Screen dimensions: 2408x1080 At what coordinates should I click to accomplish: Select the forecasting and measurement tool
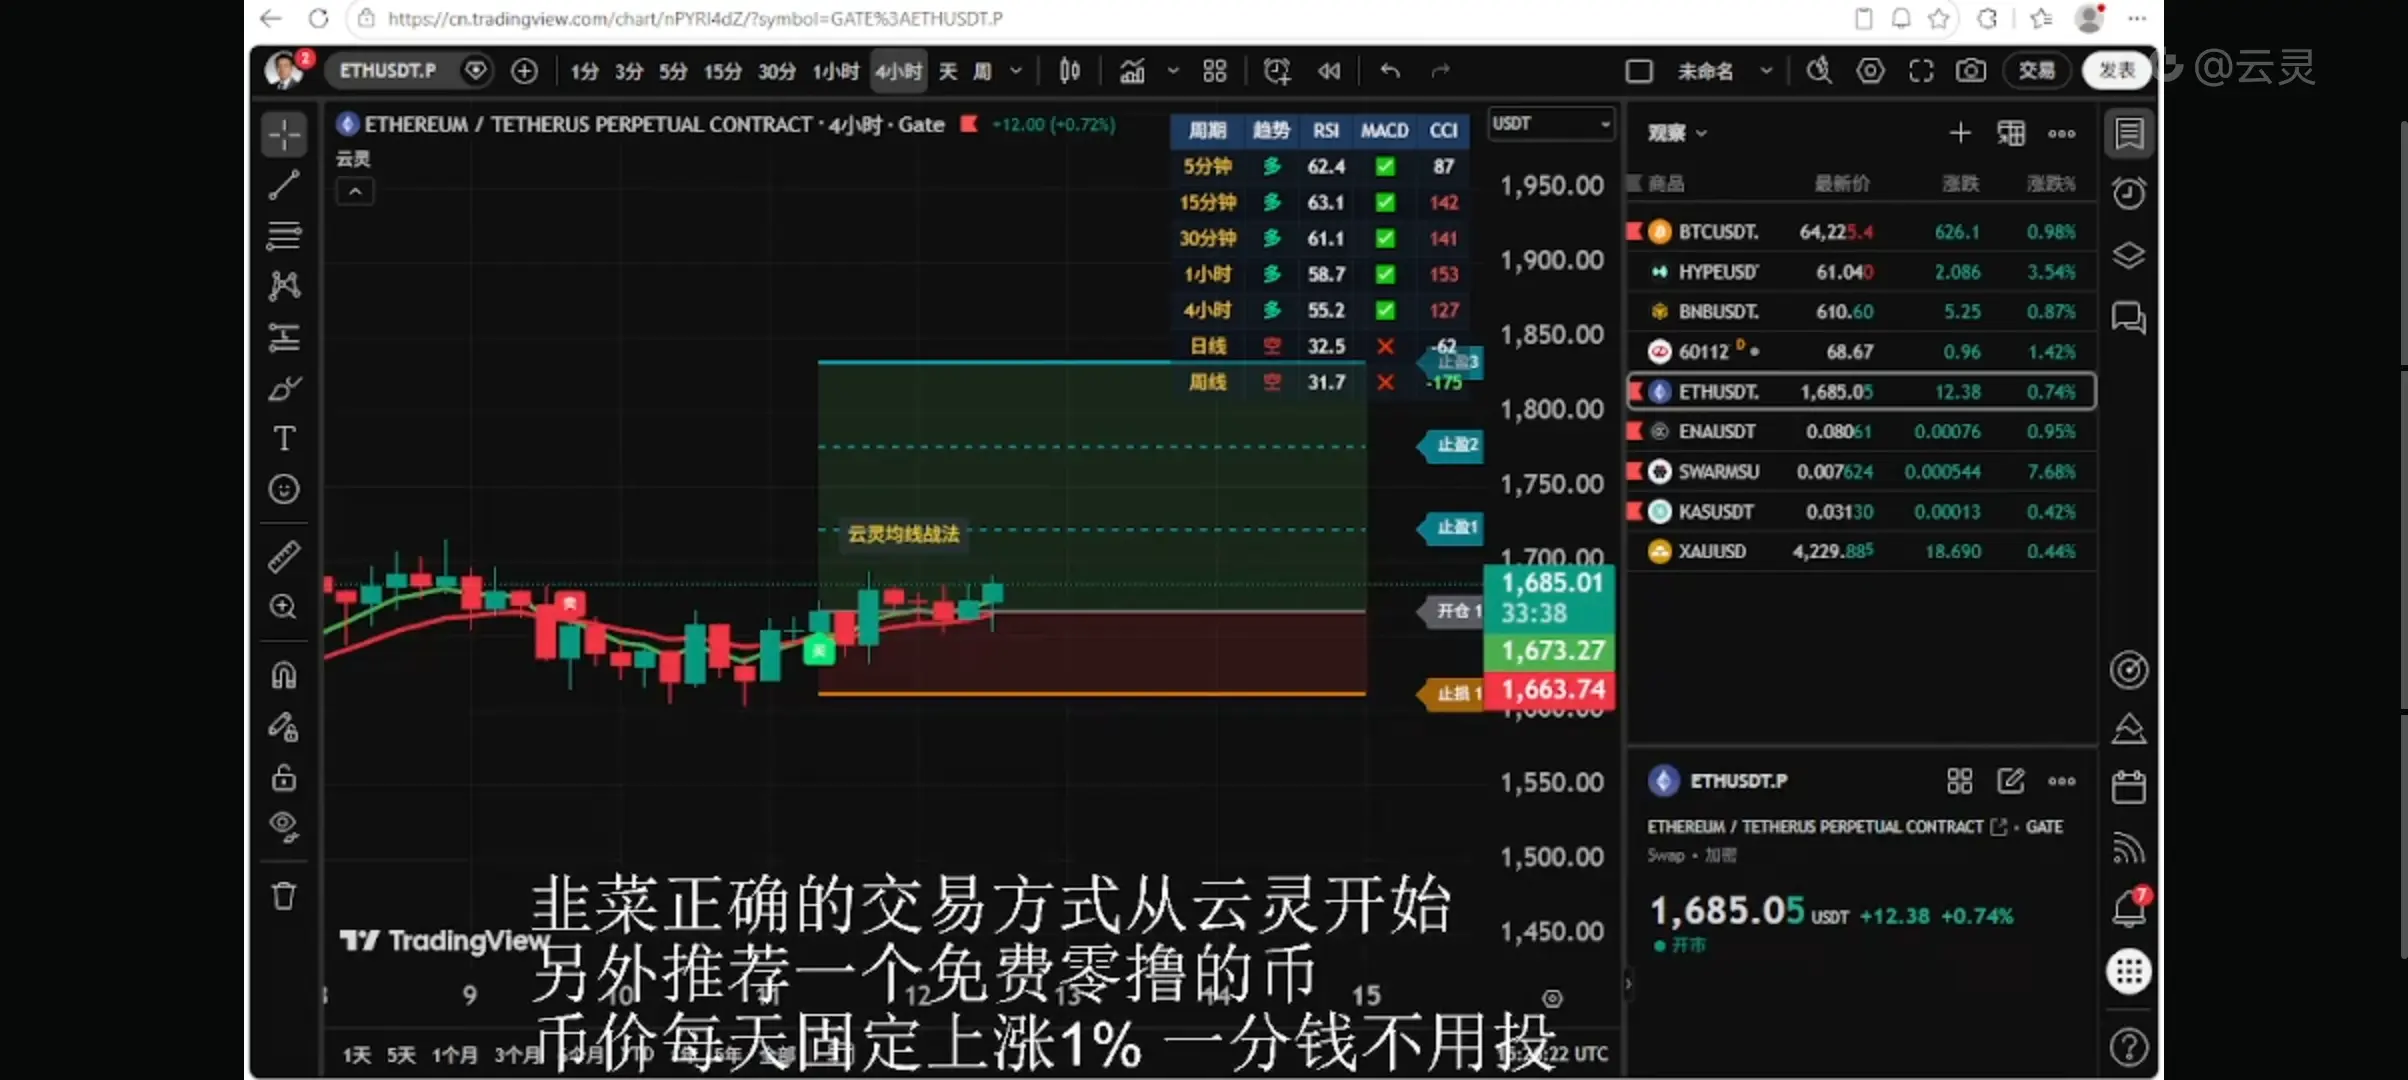click(x=284, y=337)
